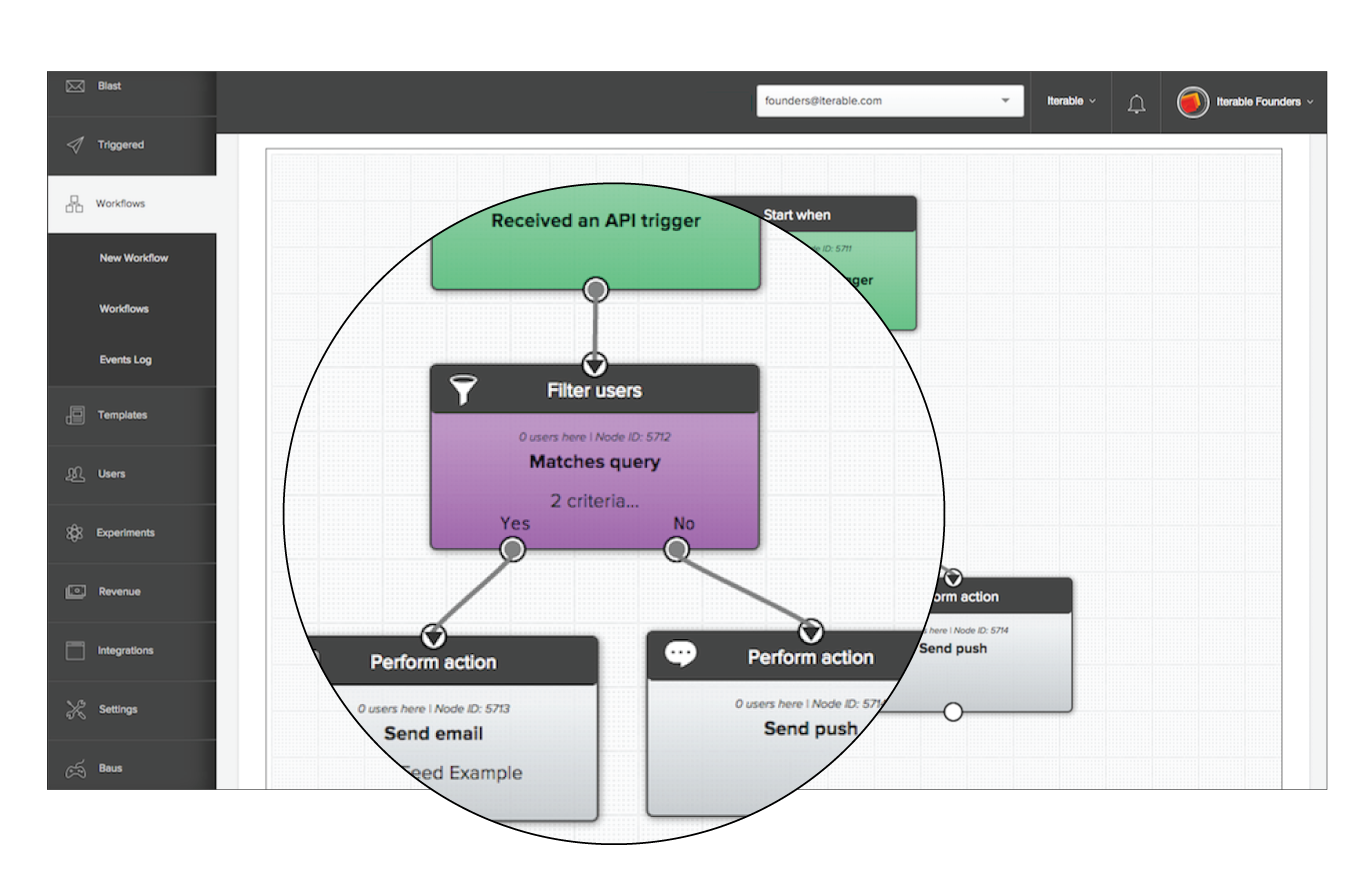This screenshot has width=1368, height=888.
Task: Open the founders@iterable.com email dropdown
Action: coord(890,101)
